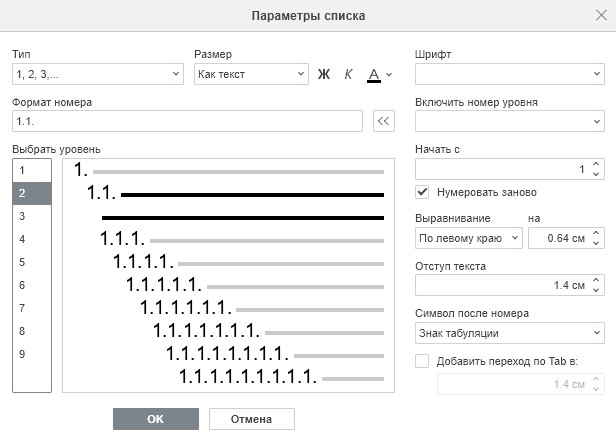Screen dimensions: 616x445
Task: Increase the Начать с value
Action: [x=596, y=164]
